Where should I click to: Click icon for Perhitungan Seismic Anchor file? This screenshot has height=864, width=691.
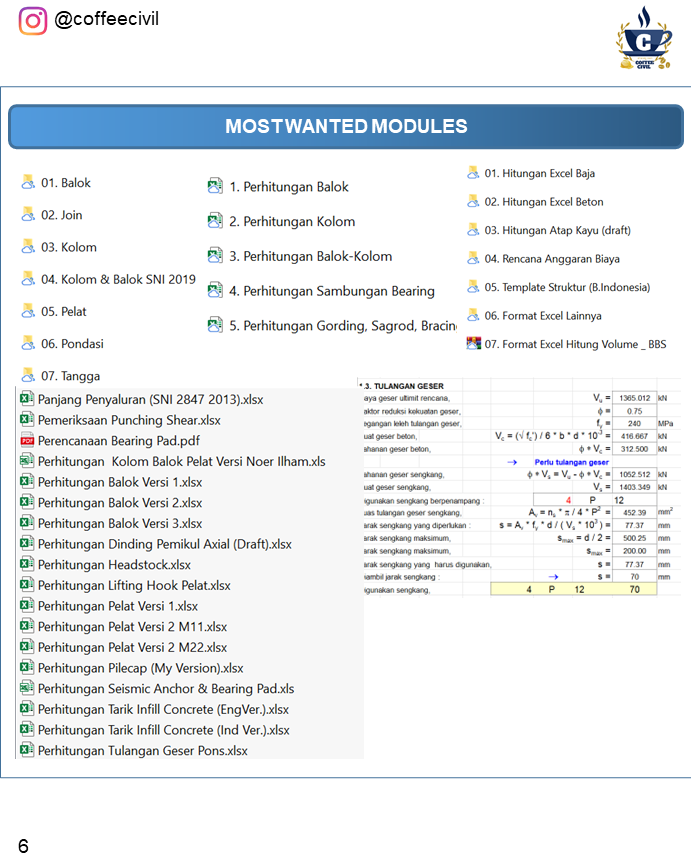click(x=28, y=689)
